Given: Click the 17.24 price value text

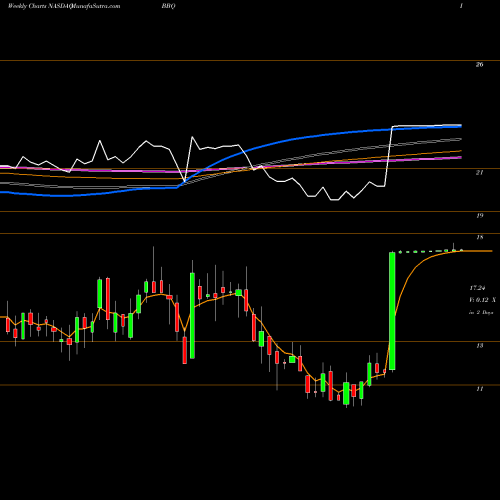Looking at the screenshot, I should coord(477,288).
